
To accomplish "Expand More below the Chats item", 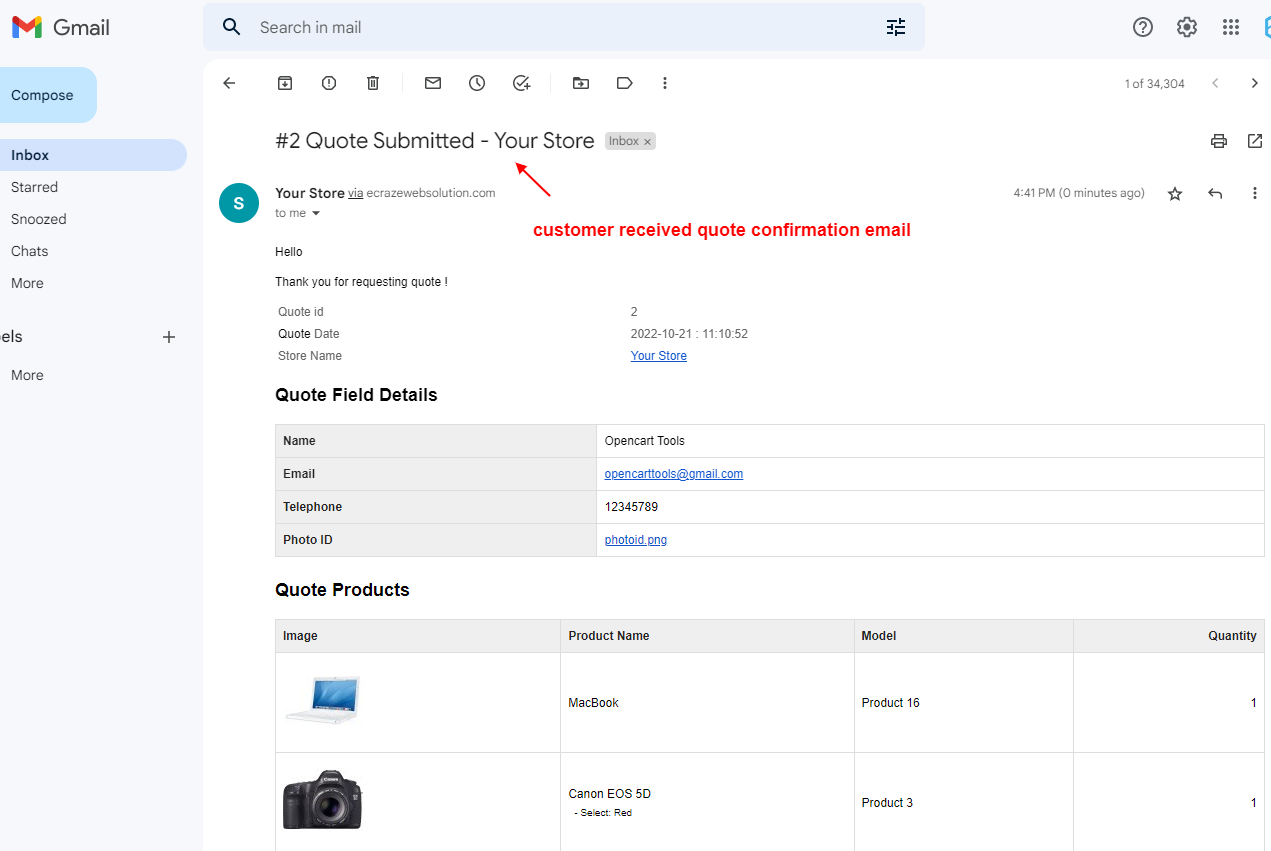I will click(x=27, y=283).
